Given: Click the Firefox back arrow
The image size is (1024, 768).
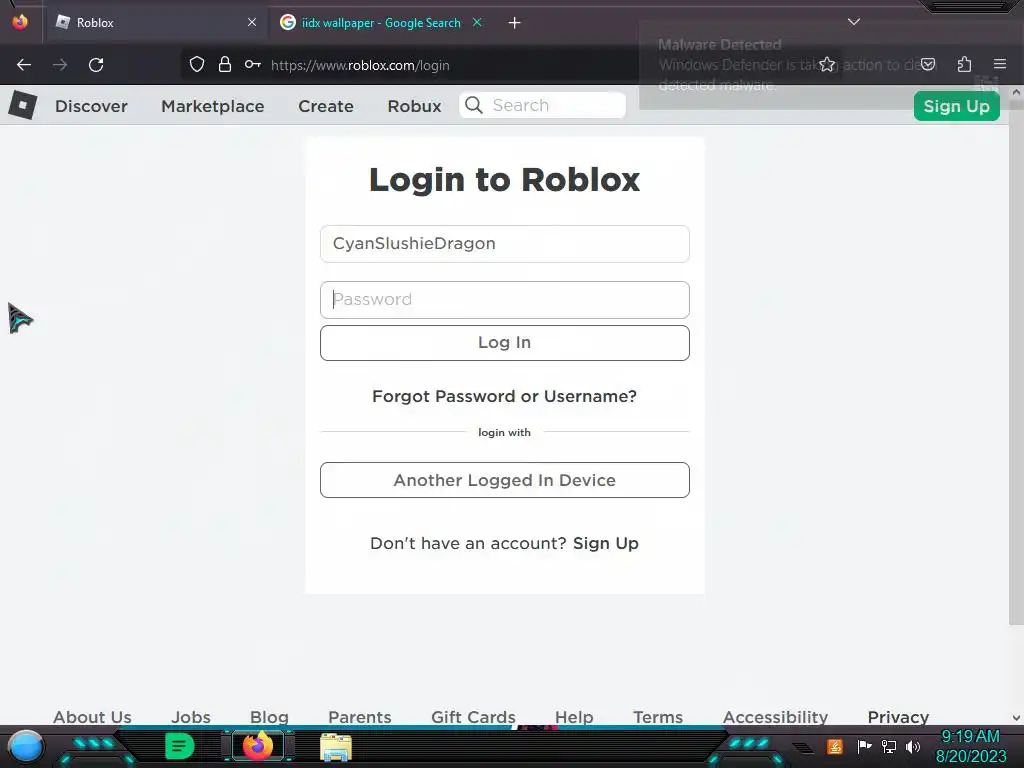Looking at the screenshot, I should pyautogui.click(x=24, y=65).
